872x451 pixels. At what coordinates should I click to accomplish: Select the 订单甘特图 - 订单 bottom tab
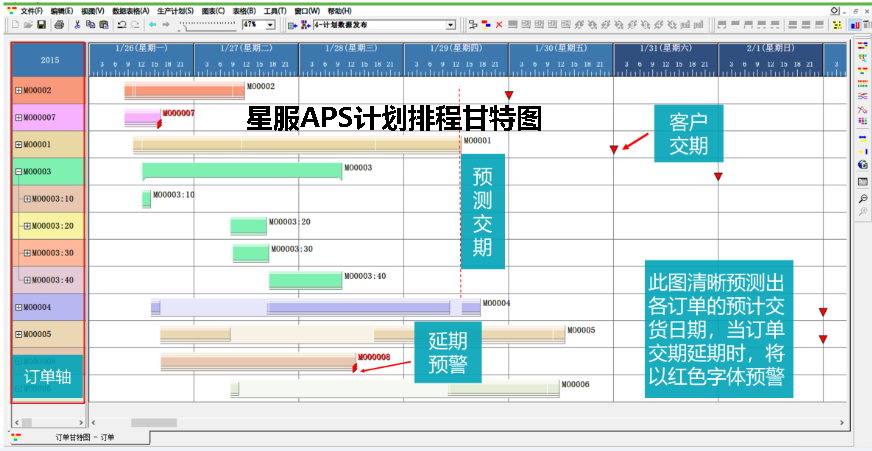coord(84,437)
